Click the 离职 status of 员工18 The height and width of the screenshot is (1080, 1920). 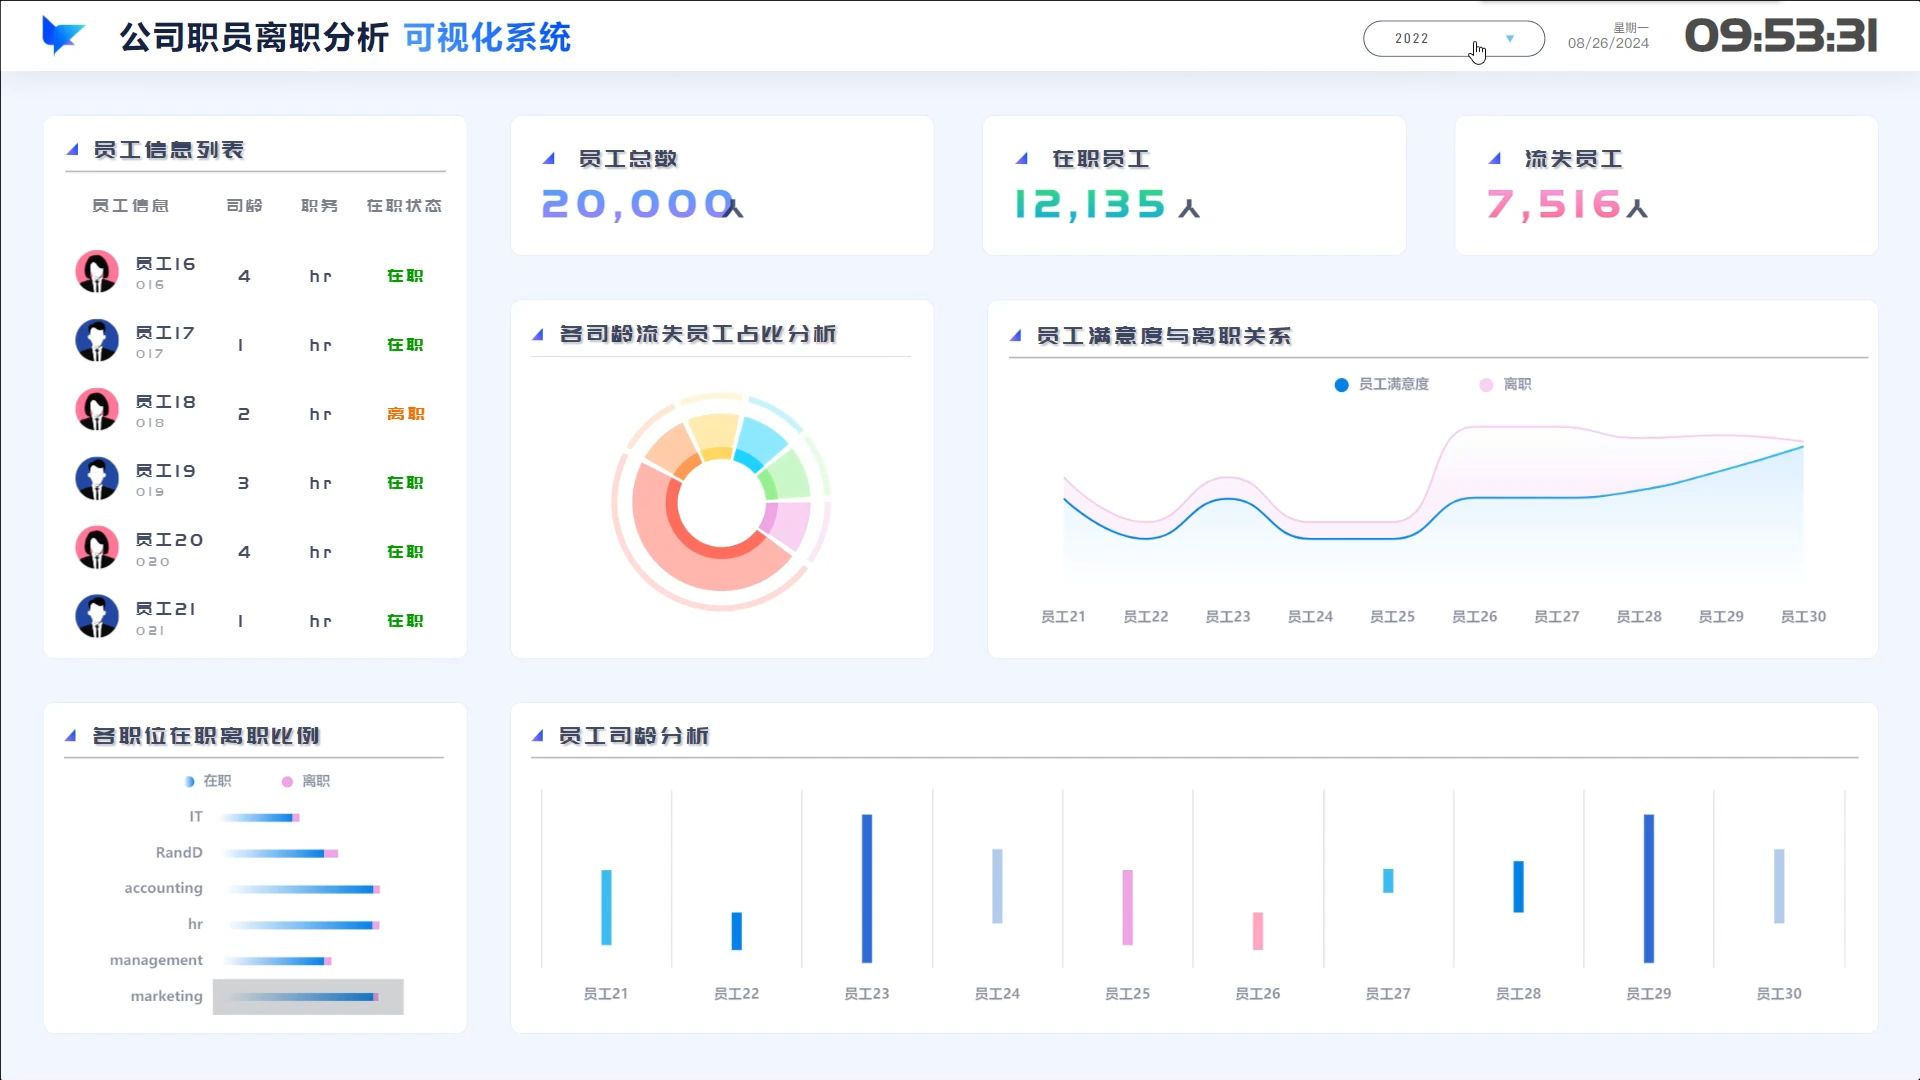tap(405, 414)
